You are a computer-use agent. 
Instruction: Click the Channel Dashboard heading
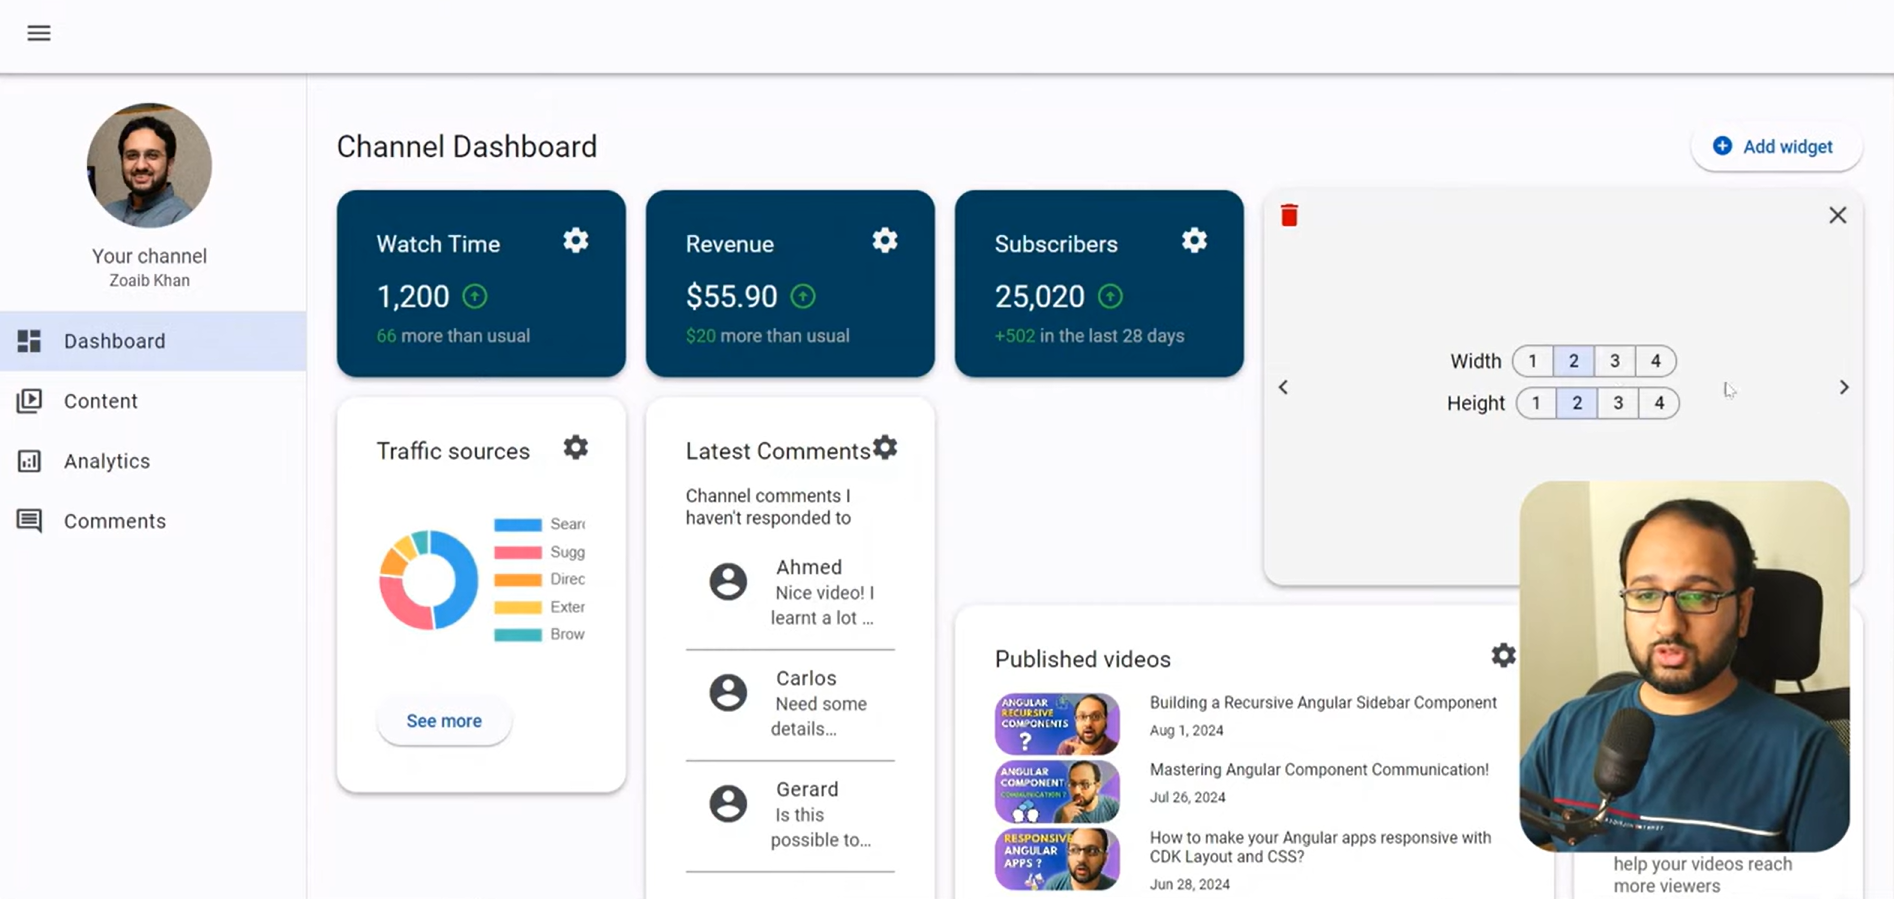(467, 147)
